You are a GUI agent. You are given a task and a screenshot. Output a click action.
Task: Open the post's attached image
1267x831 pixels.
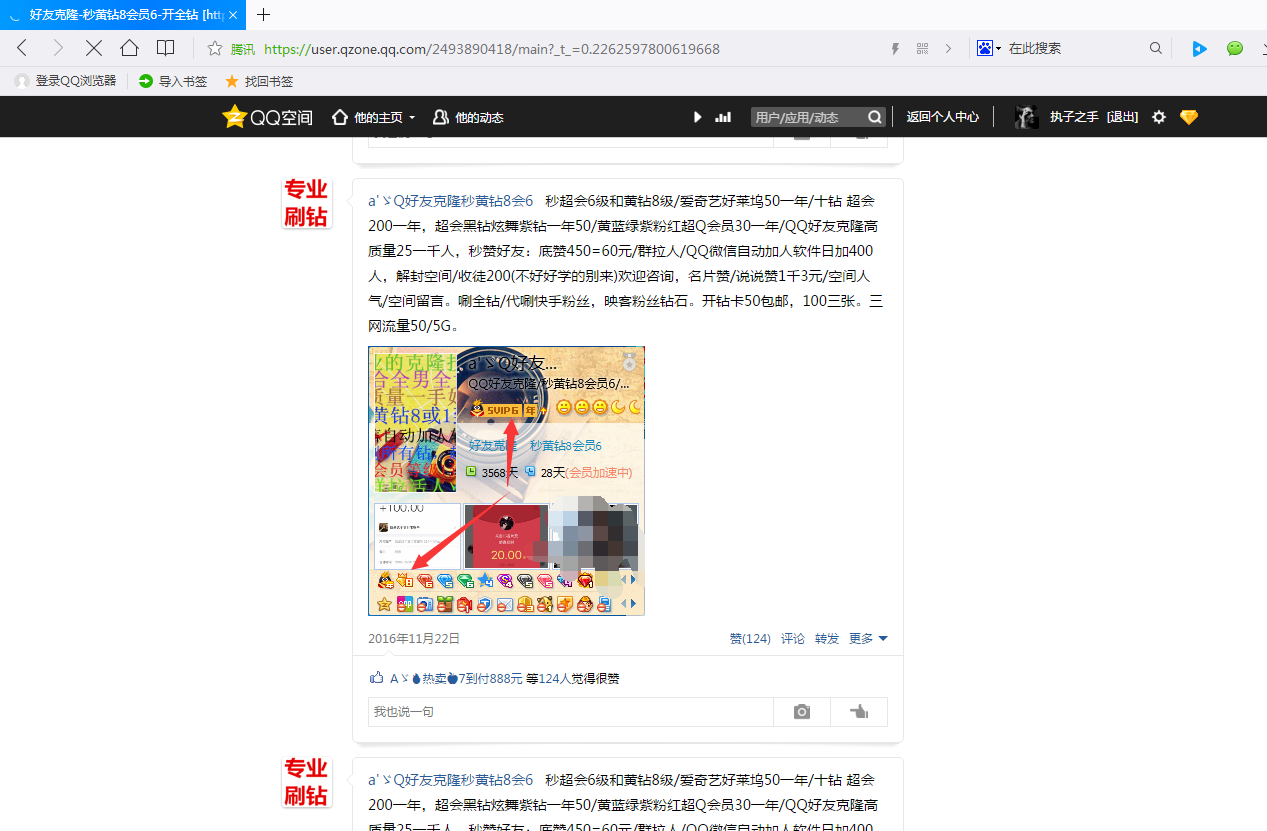[506, 481]
